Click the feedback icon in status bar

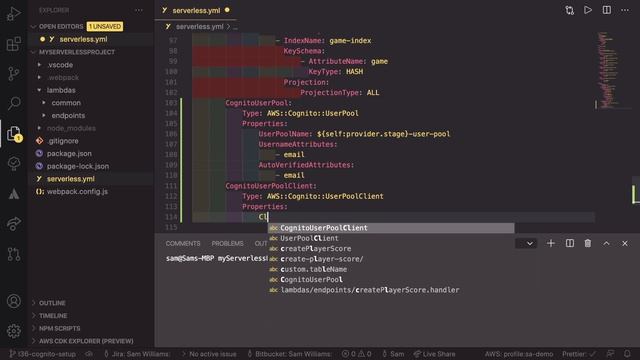[610, 354]
